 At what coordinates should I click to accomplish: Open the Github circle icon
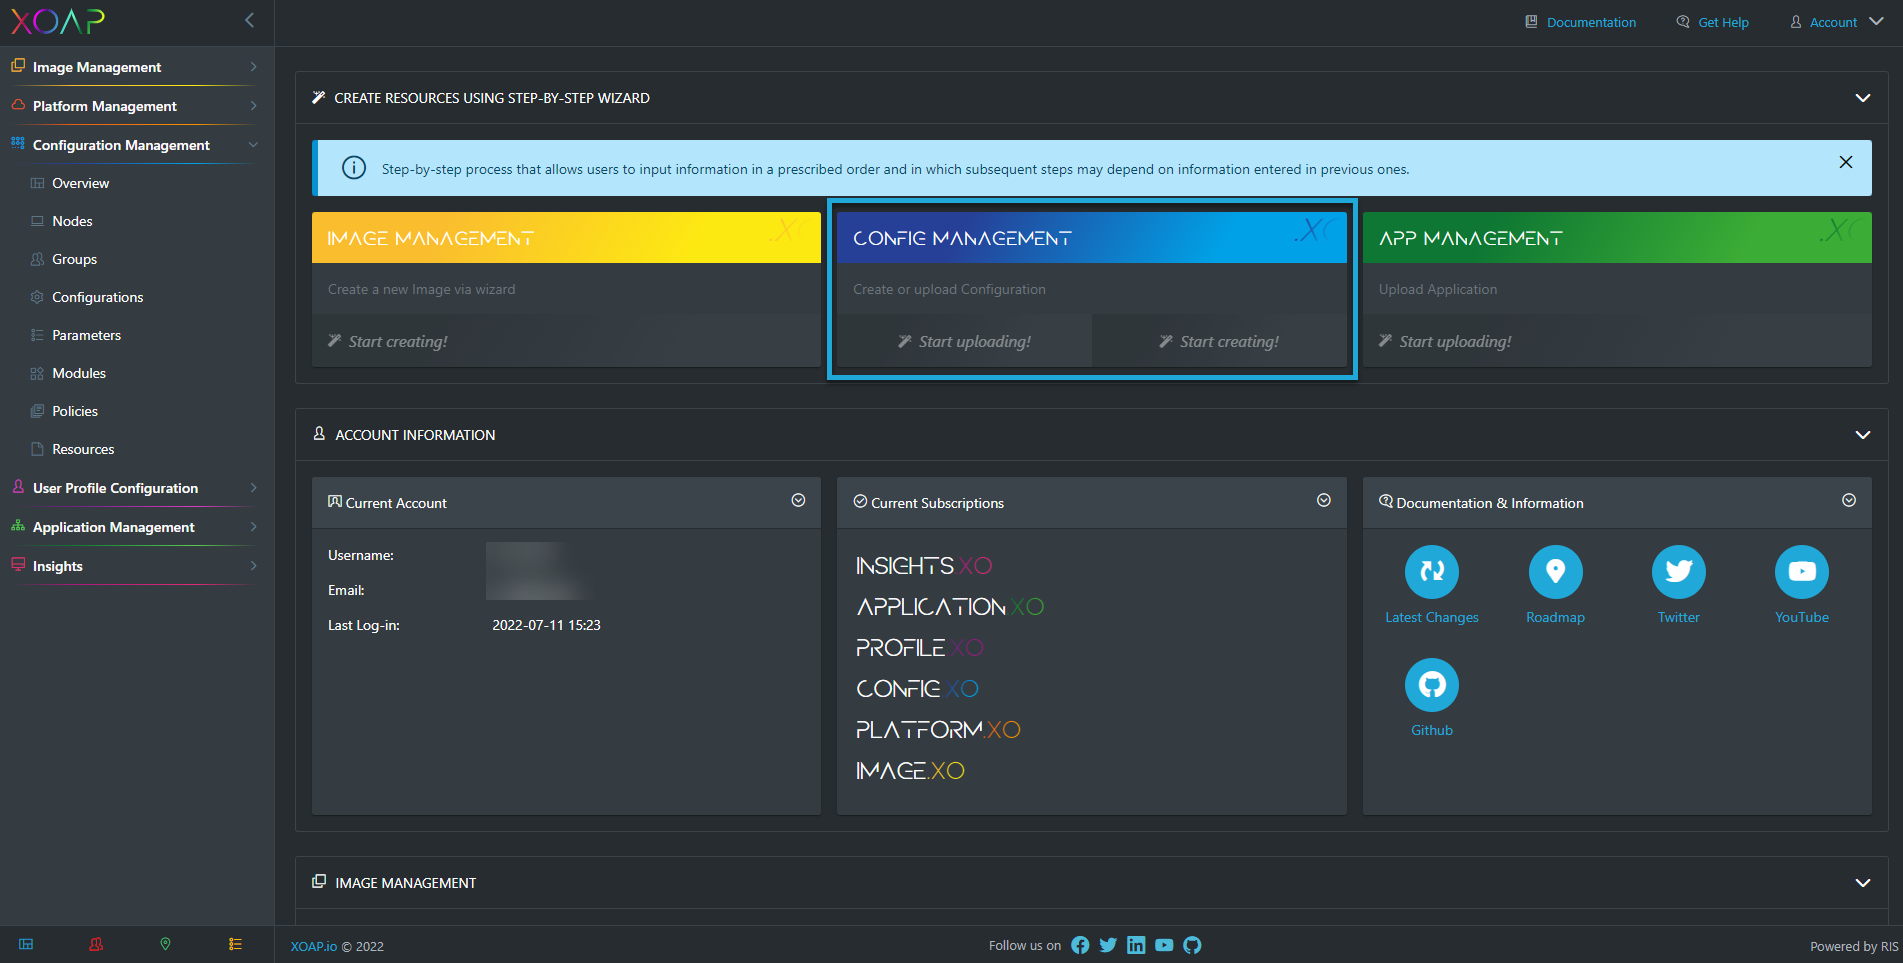1432,685
